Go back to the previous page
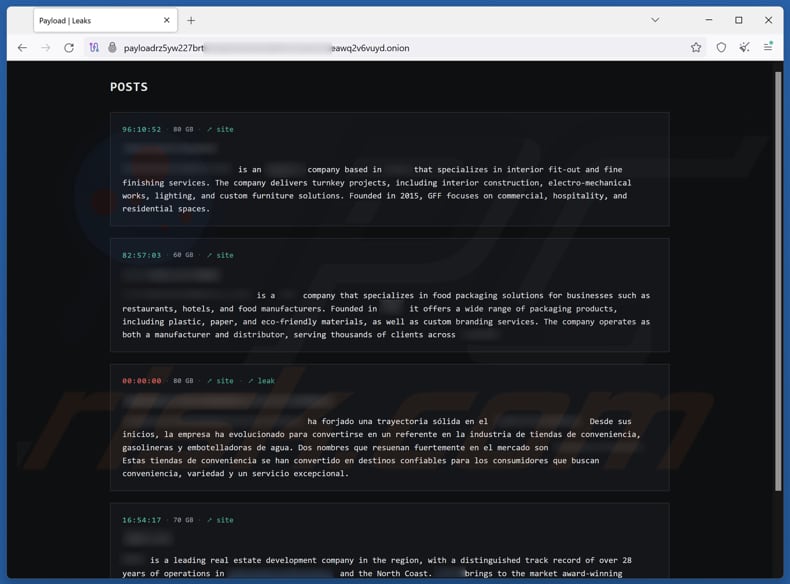790x584 pixels. click(x=22, y=48)
